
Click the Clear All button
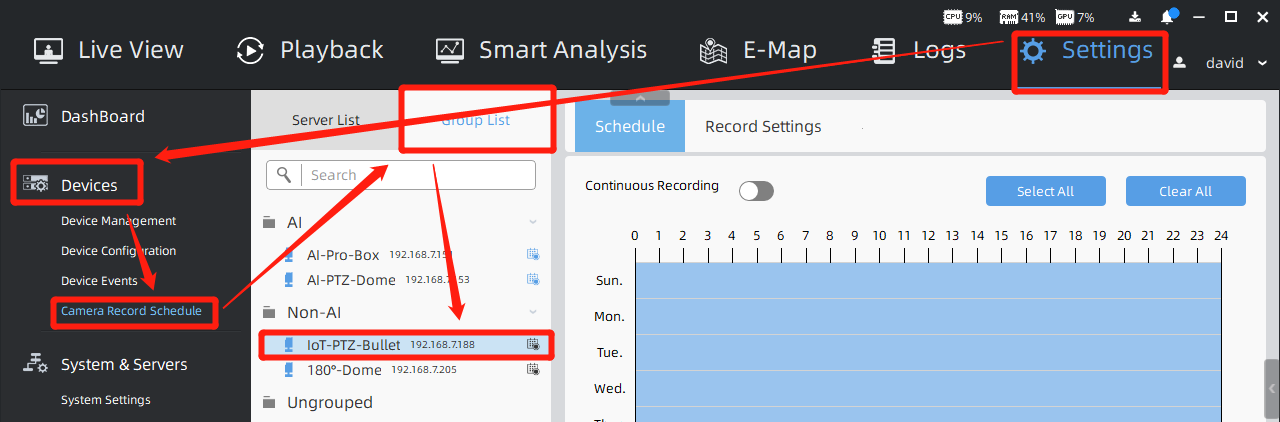click(x=1185, y=191)
